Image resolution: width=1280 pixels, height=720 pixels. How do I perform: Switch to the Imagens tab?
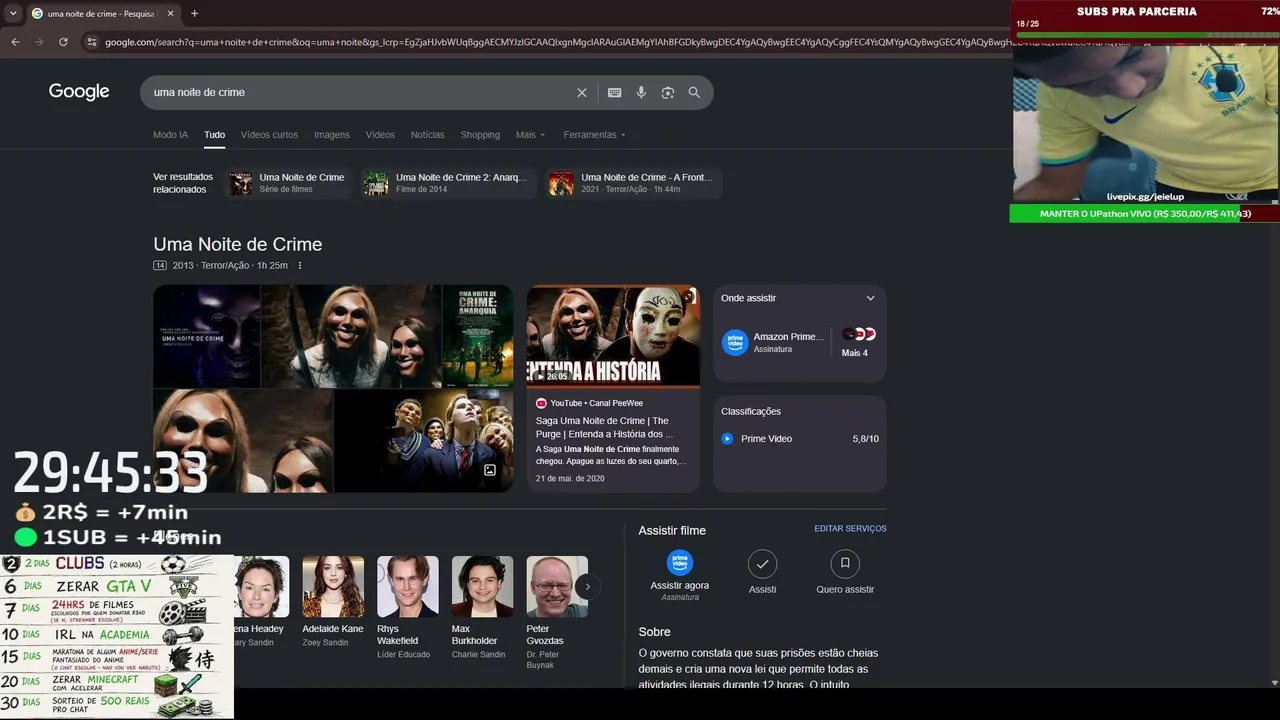[332, 135]
